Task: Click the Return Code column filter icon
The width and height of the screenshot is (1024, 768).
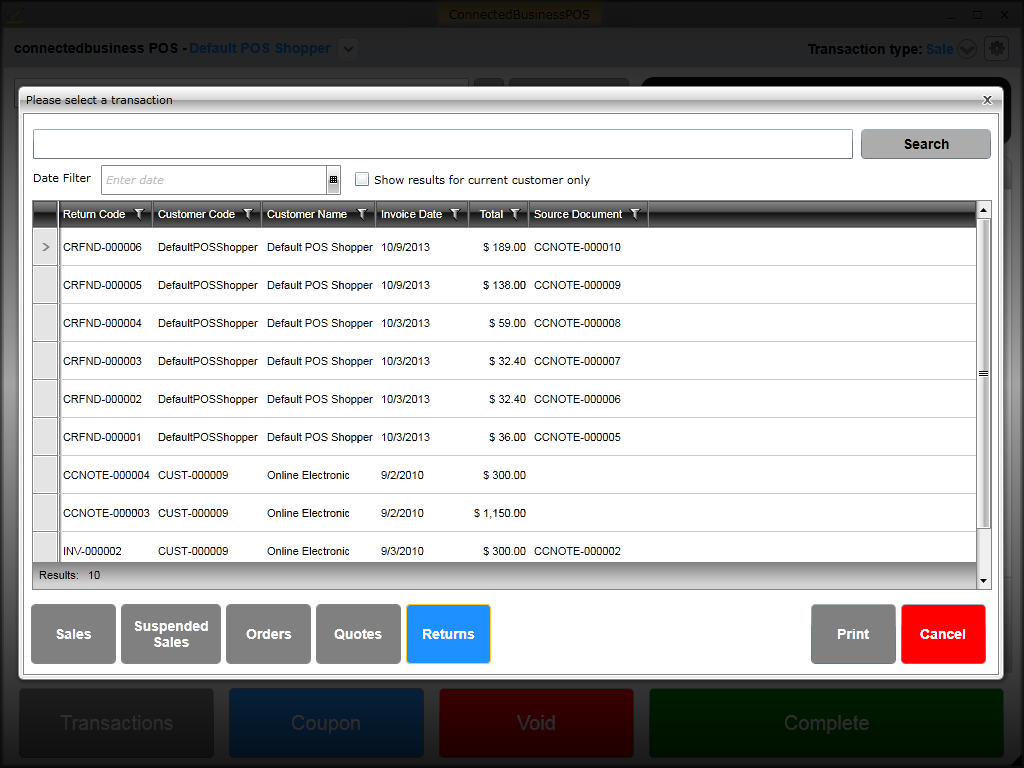Action: pos(139,214)
